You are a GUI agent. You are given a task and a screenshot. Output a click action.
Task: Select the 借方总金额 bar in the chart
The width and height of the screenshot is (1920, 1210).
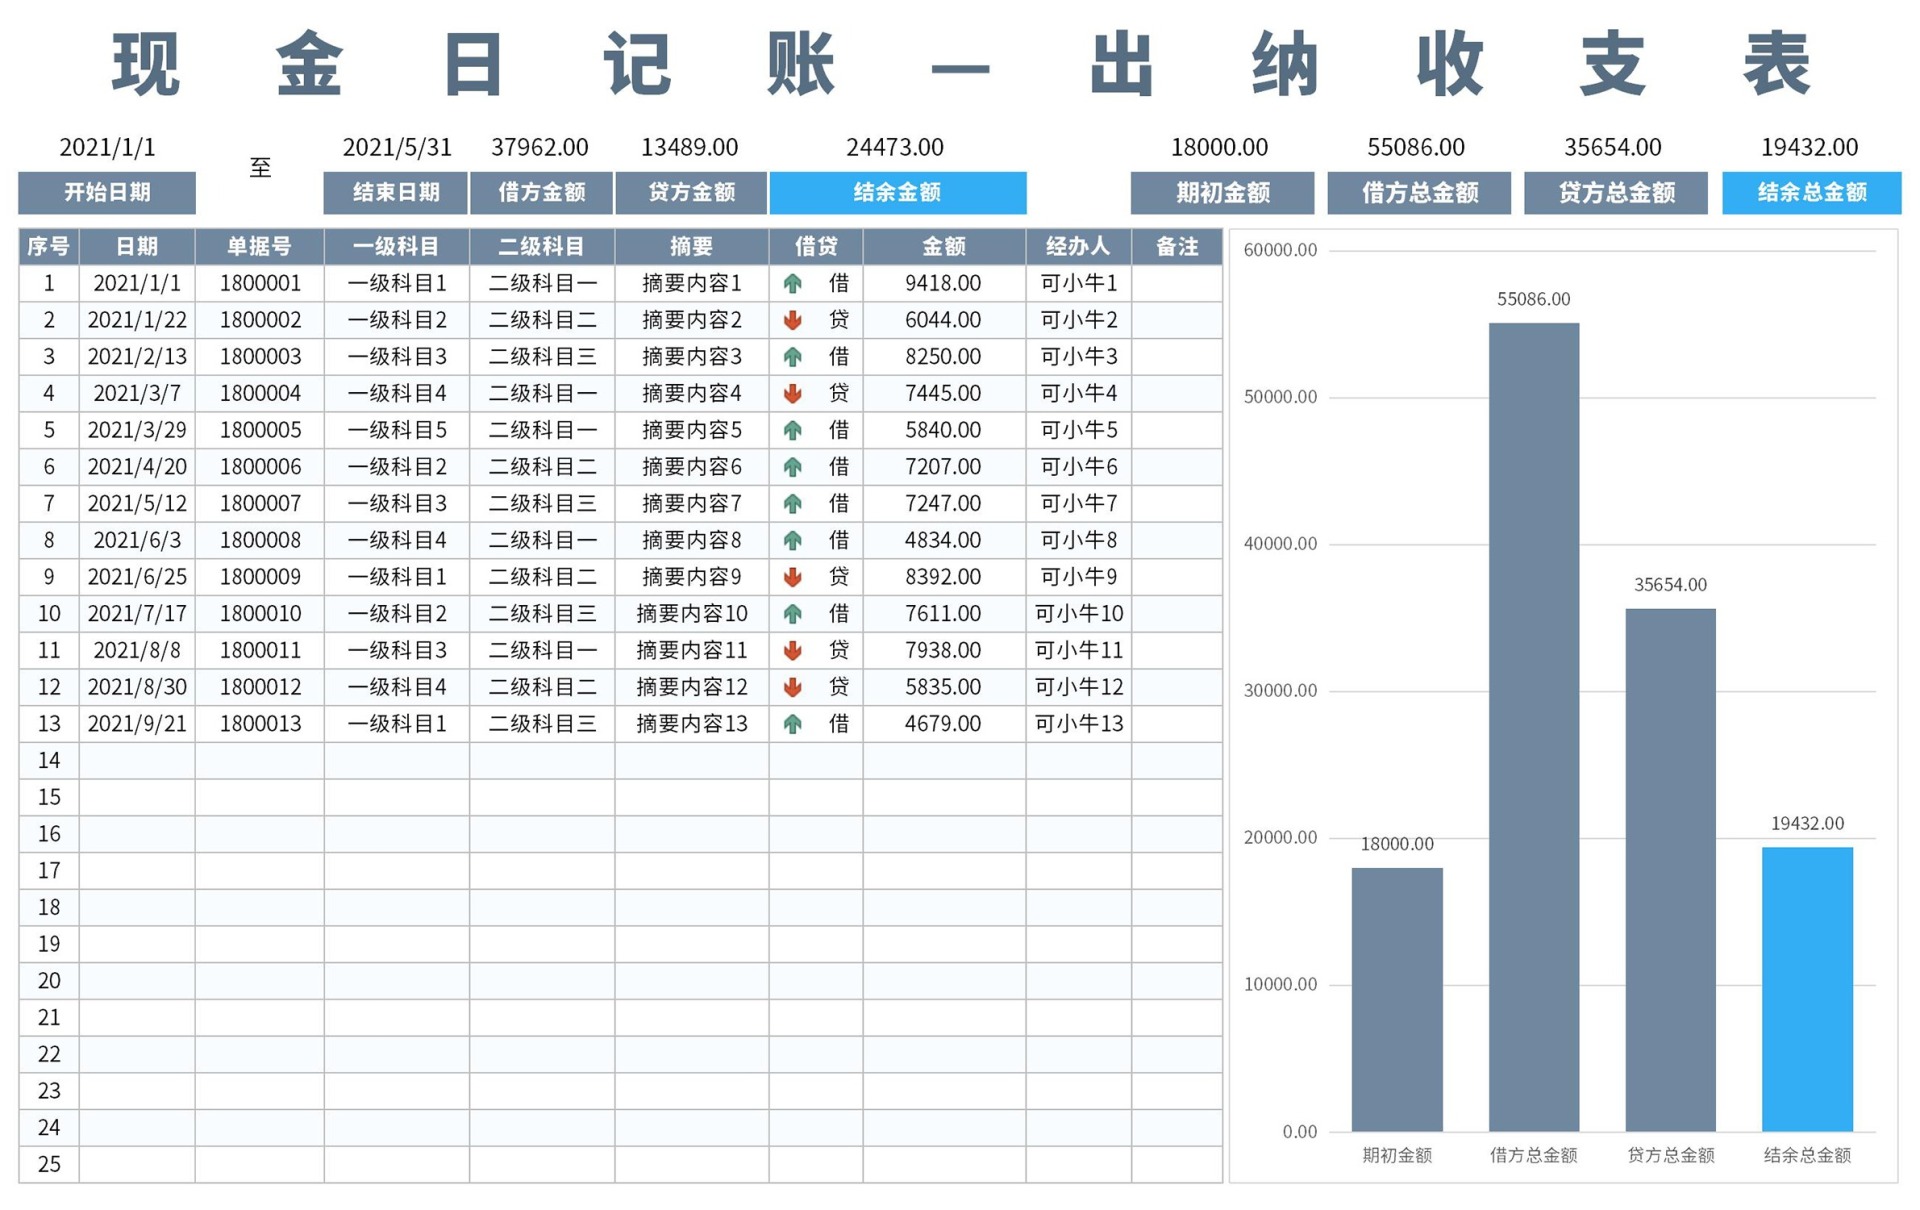[1534, 727]
